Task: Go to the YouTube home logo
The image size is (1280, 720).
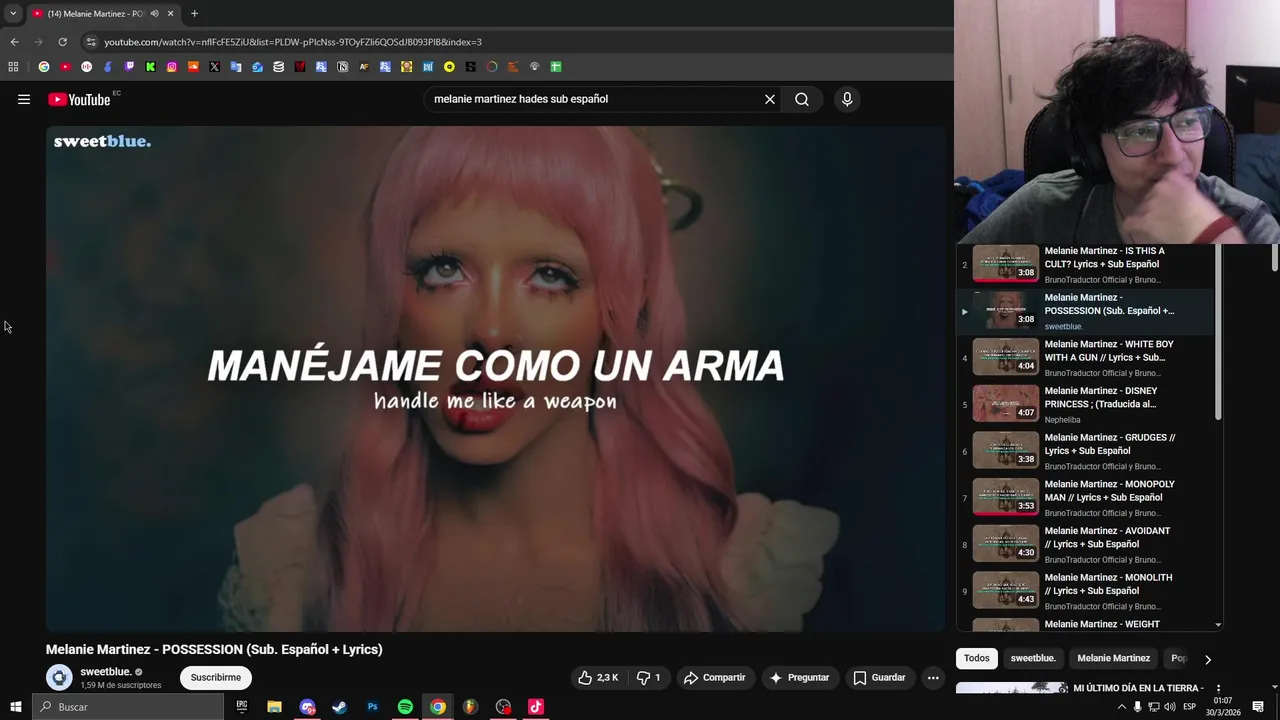Action: click(x=79, y=99)
